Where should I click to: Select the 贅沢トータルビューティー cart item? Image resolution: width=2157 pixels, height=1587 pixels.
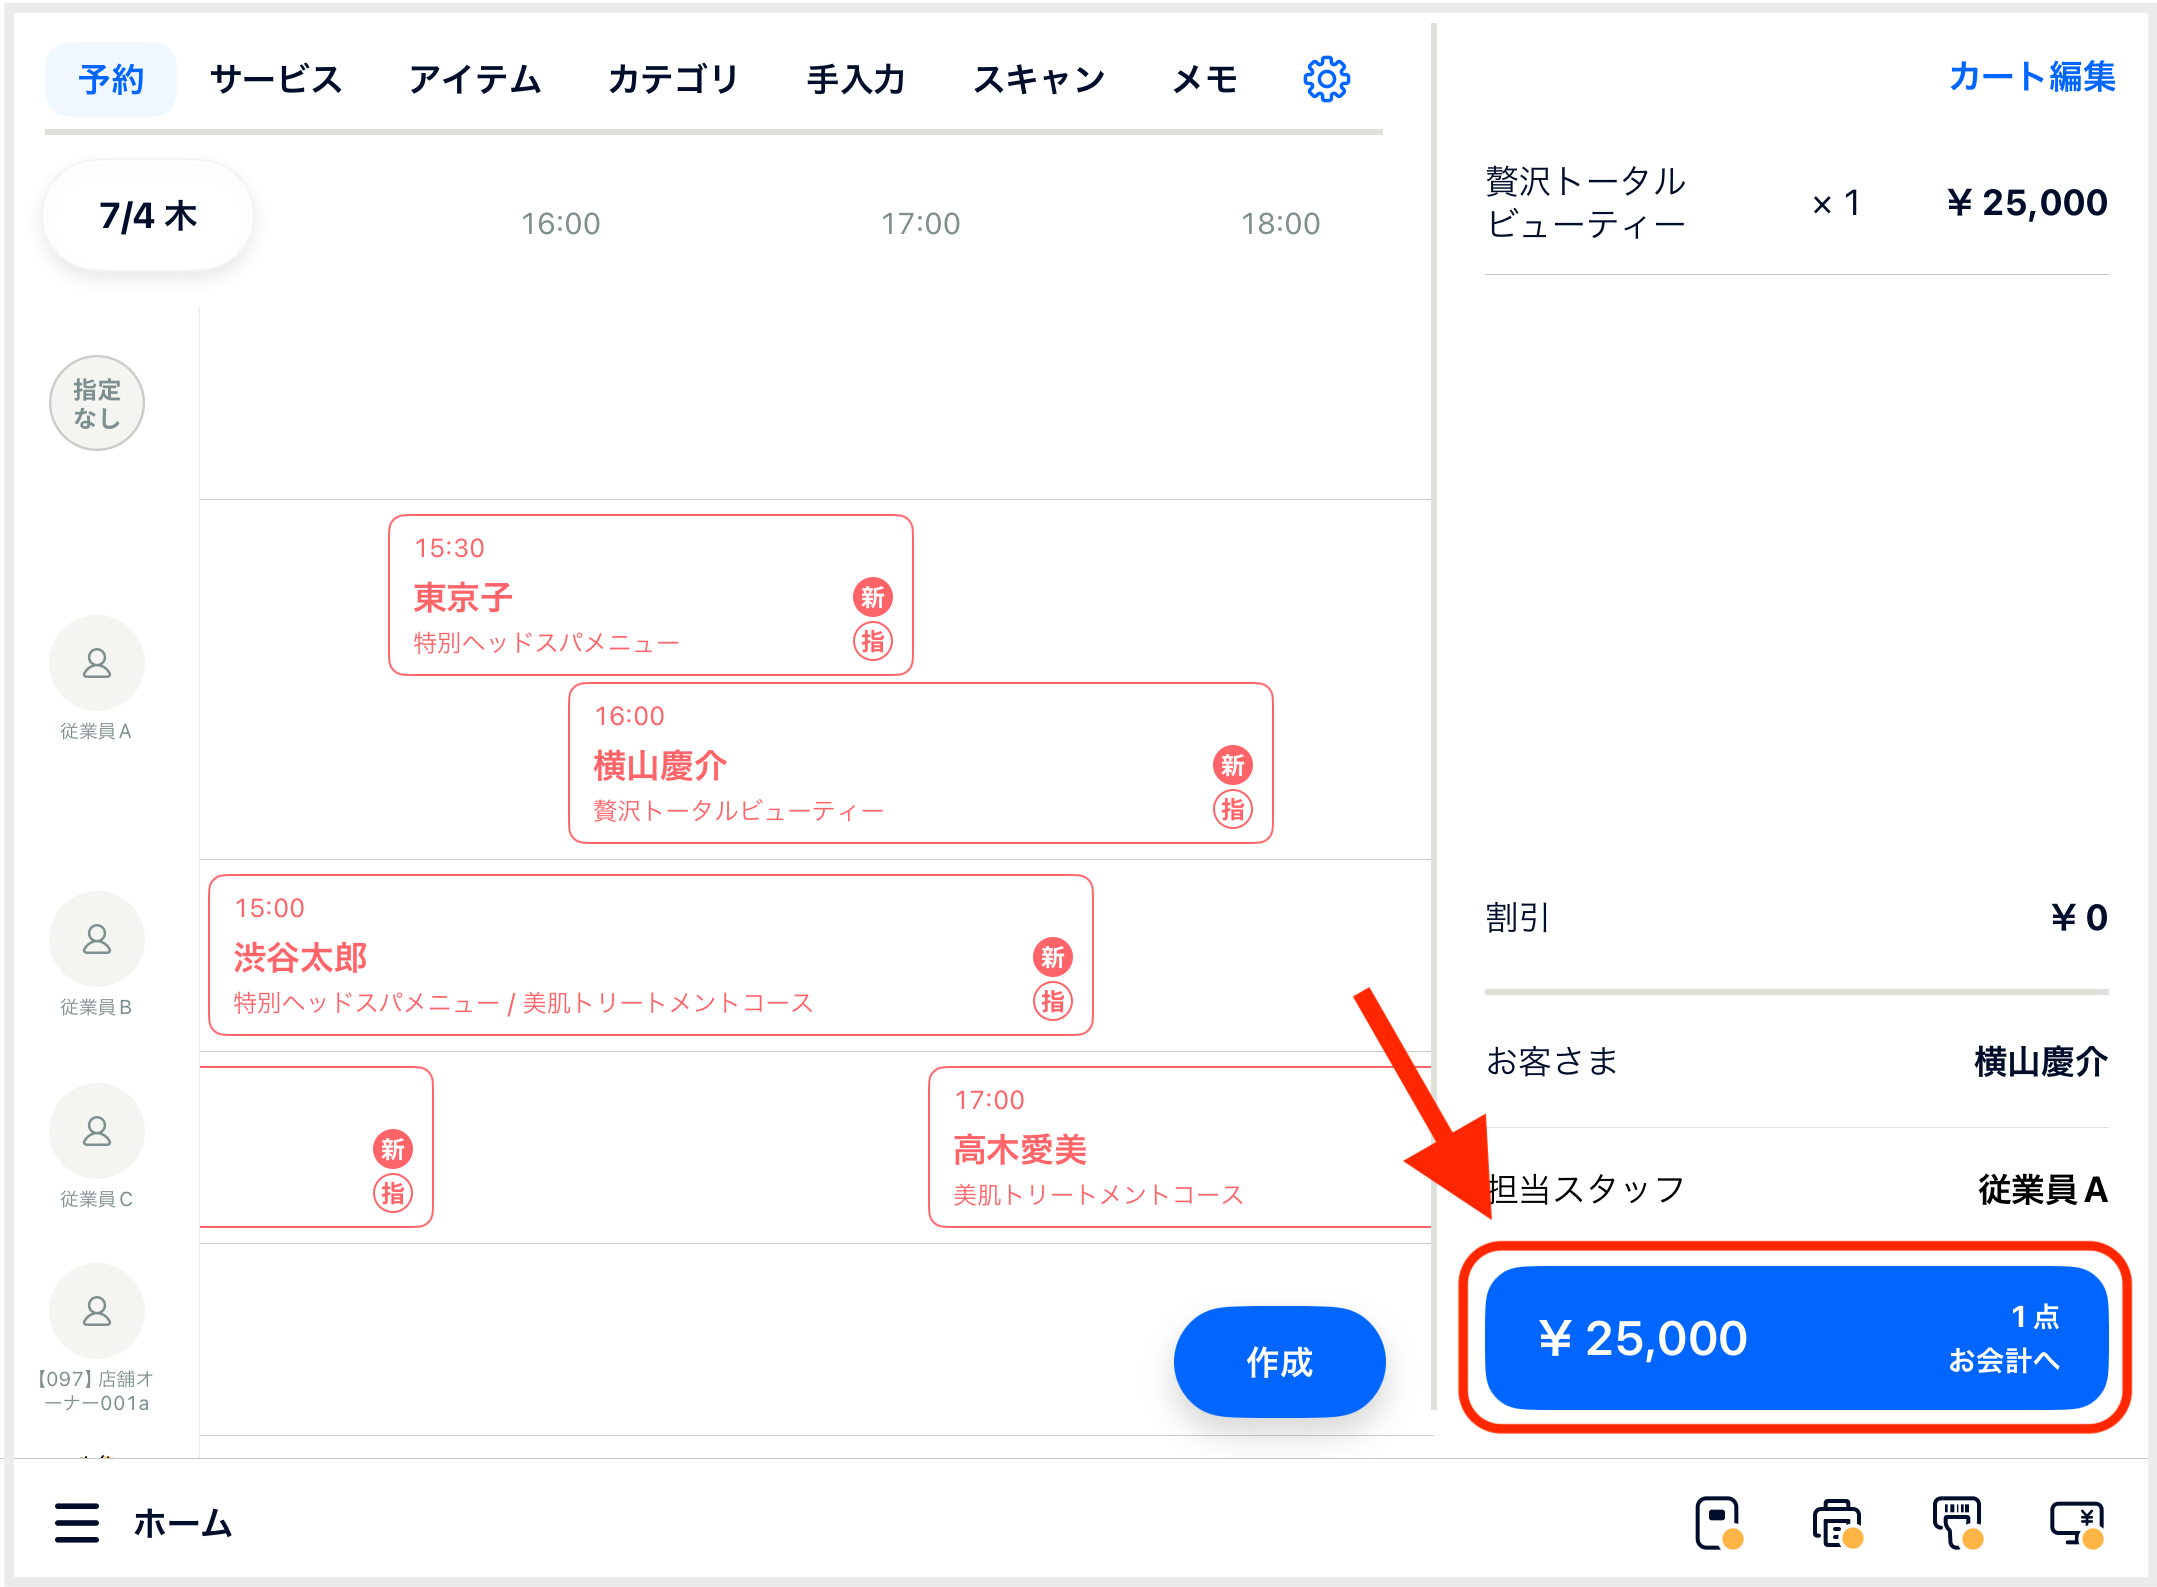1796,203
